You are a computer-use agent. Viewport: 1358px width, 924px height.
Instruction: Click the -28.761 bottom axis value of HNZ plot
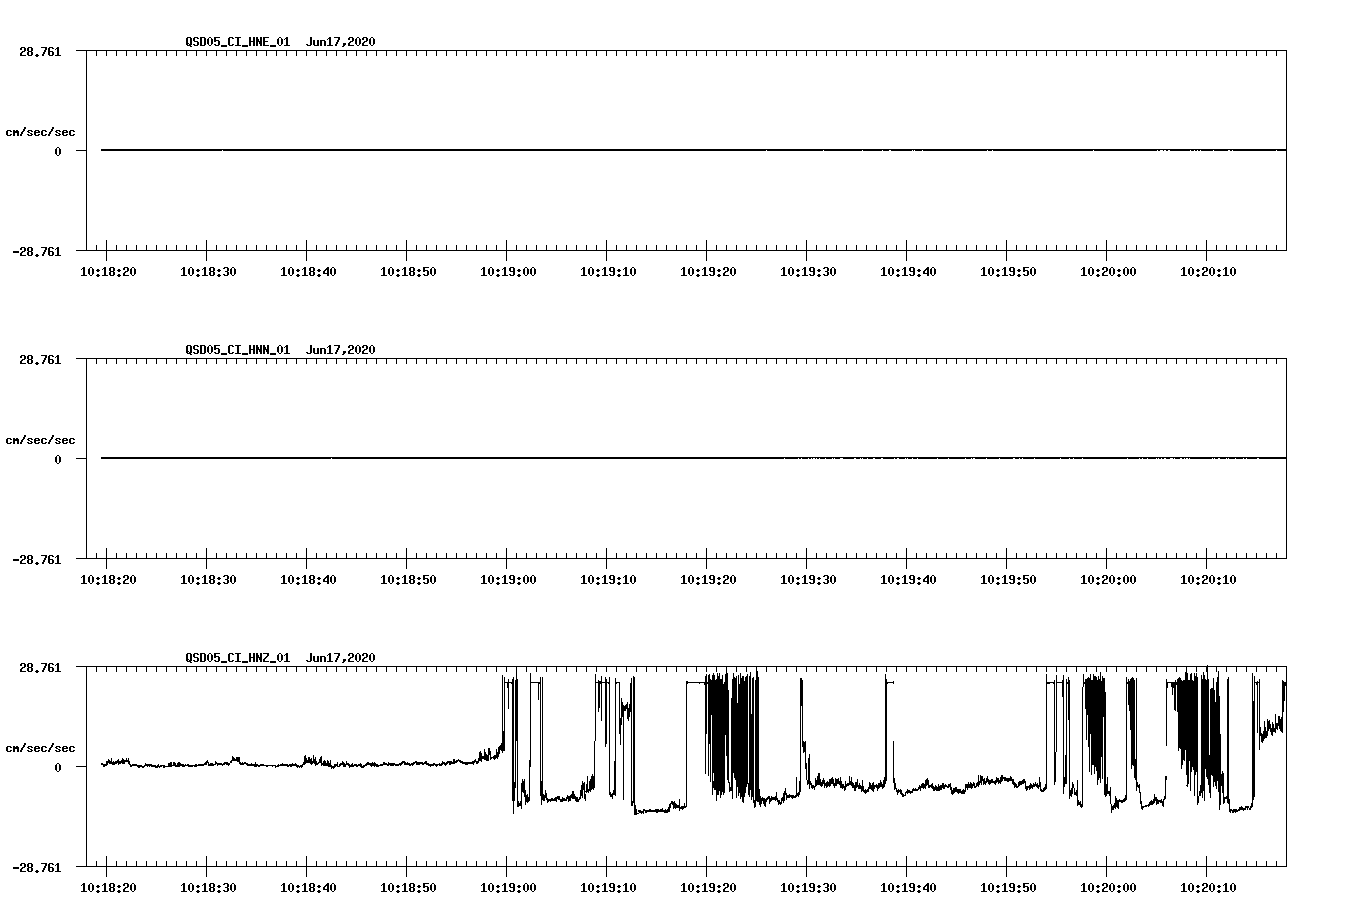(x=37, y=868)
